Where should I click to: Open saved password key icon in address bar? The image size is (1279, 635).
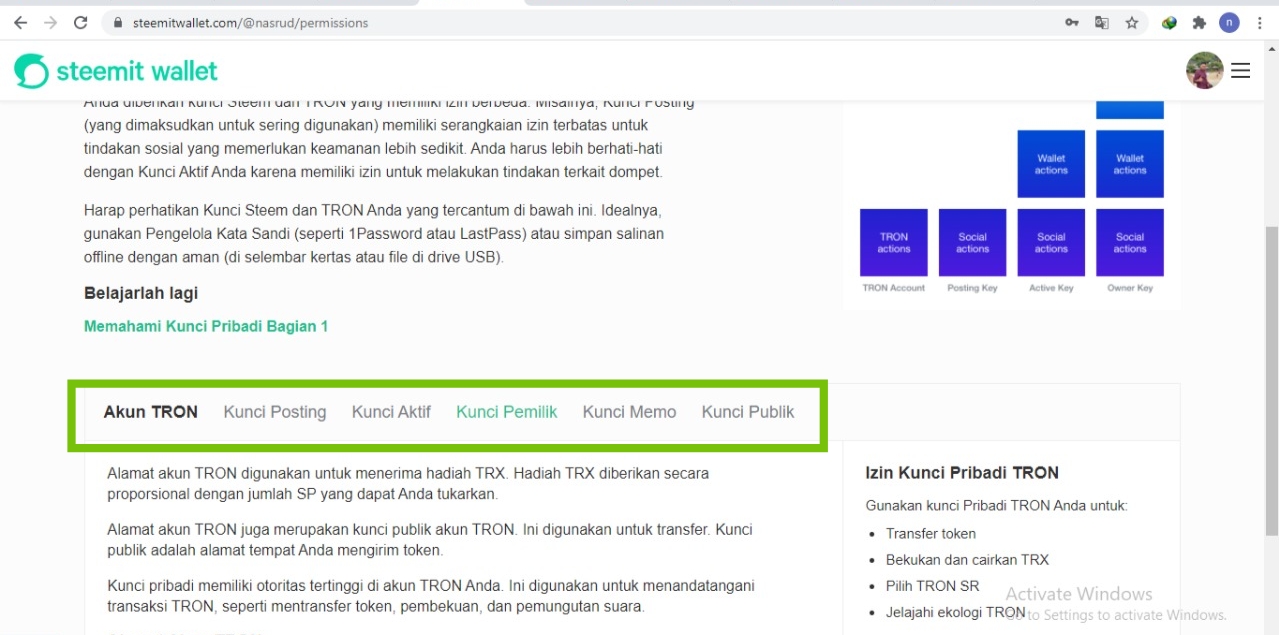[1071, 23]
